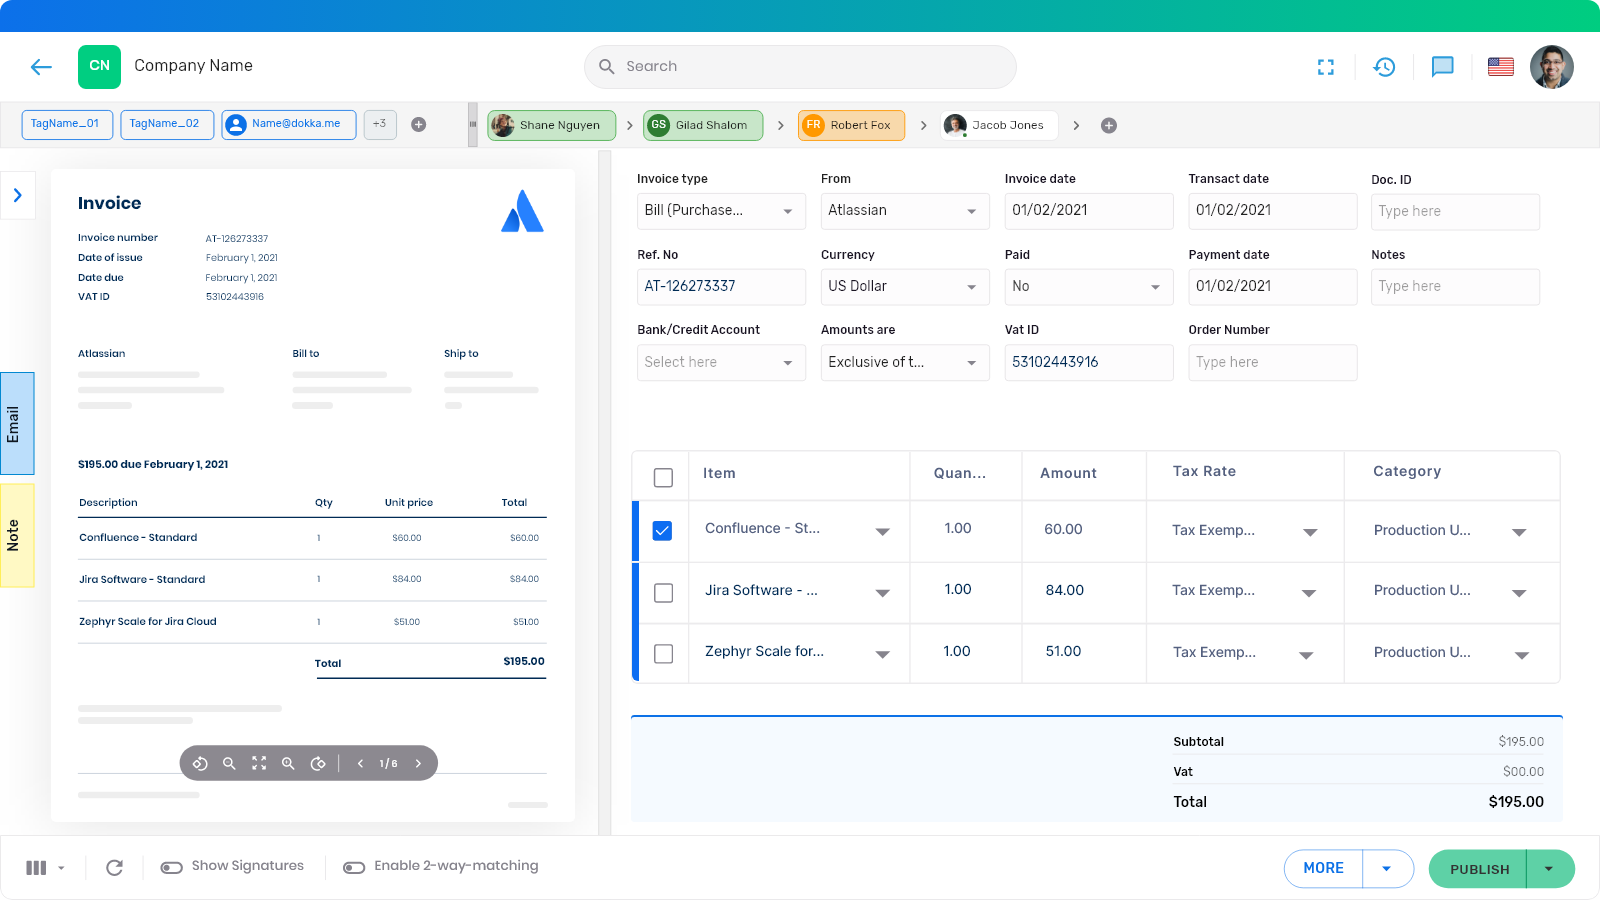Expand the Currency US Dollar dropdown
Screen dimensions: 1600x900
[x=904, y=287]
